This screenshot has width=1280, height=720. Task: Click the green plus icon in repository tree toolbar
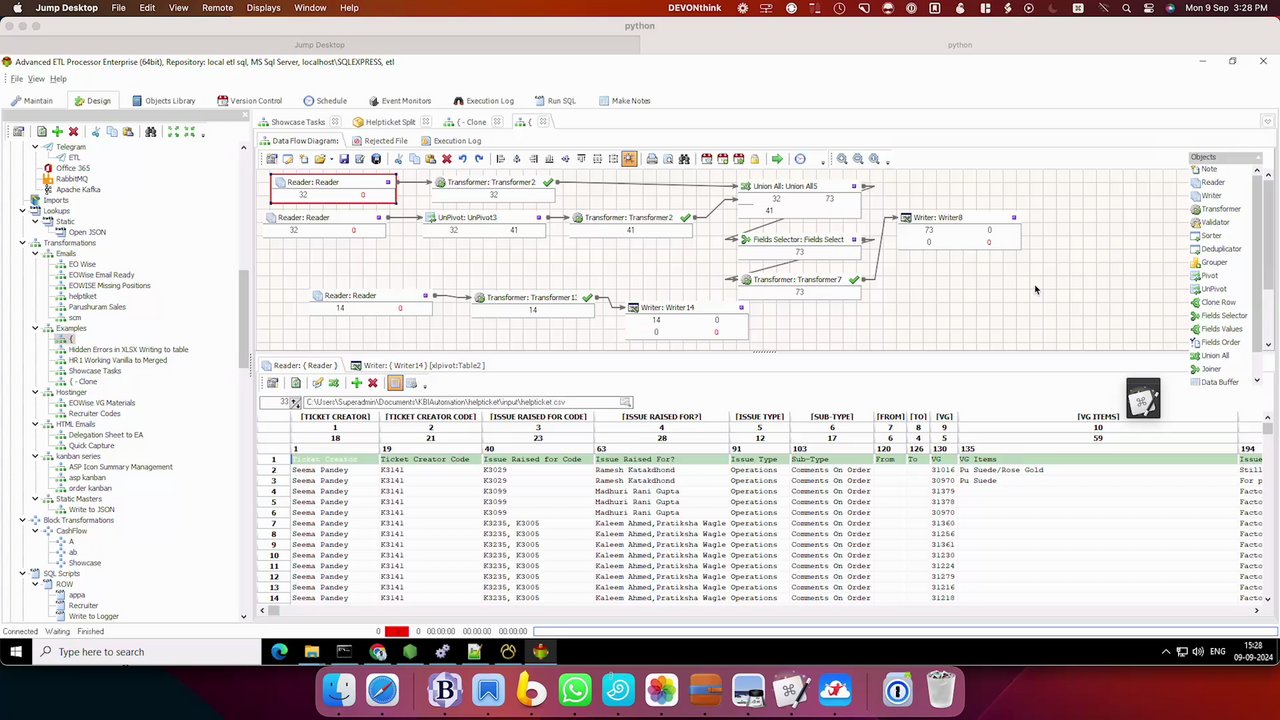pyautogui.click(x=57, y=132)
